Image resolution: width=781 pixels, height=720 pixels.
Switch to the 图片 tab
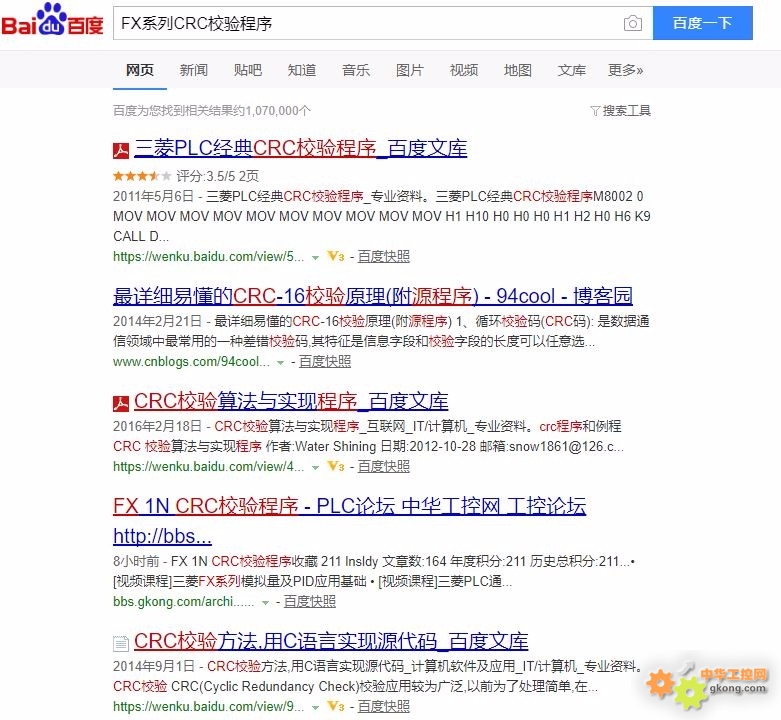point(409,70)
